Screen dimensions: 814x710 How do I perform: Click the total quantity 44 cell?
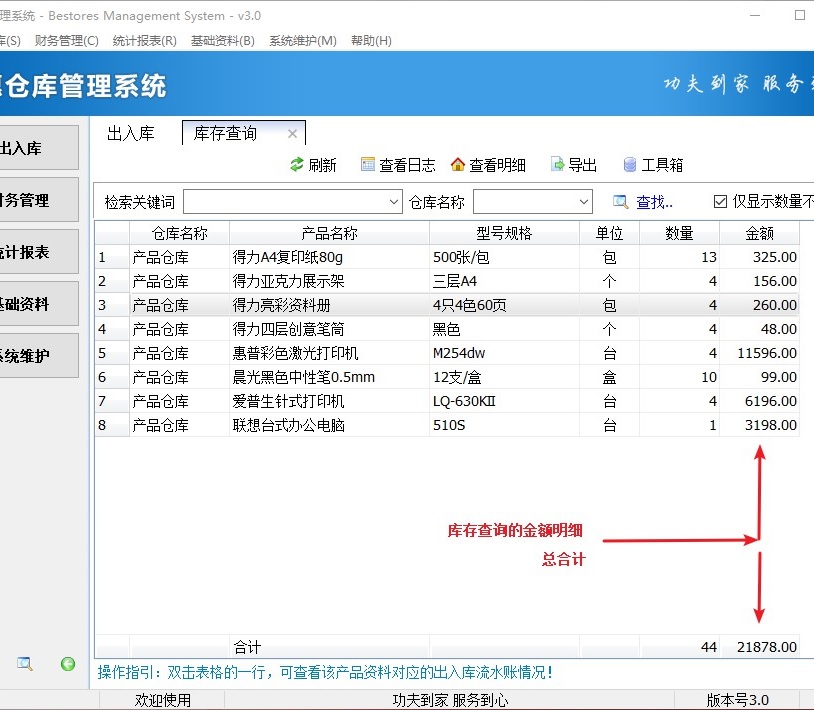[680, 647]
